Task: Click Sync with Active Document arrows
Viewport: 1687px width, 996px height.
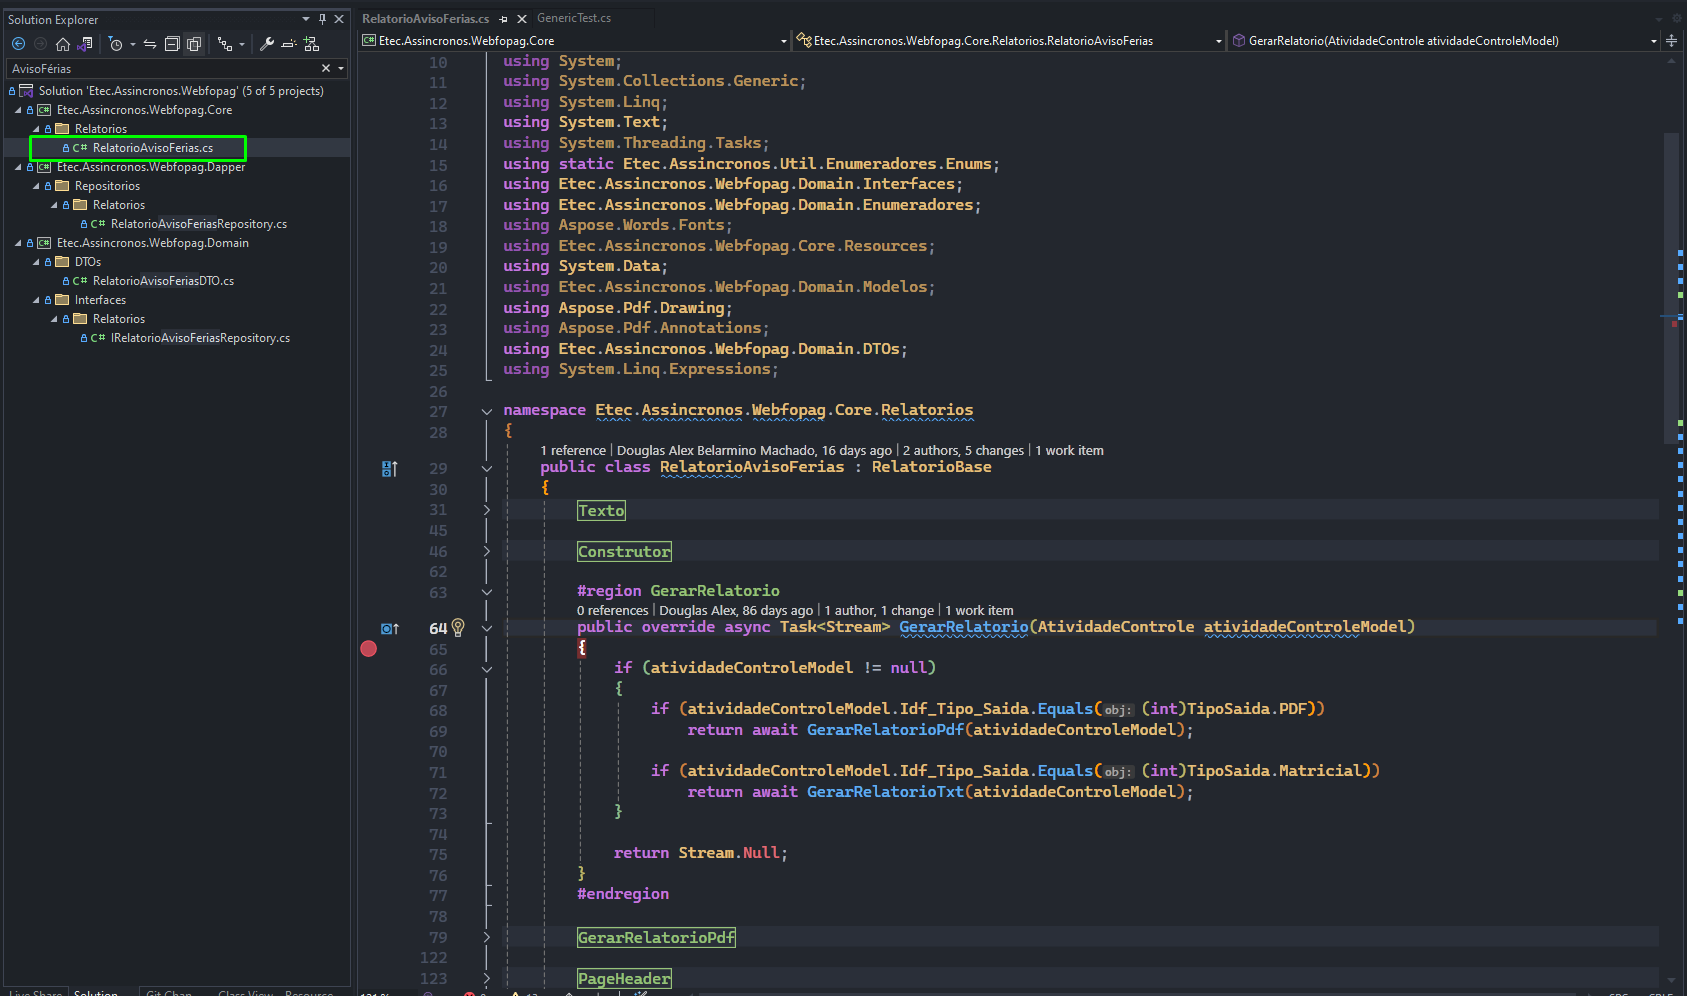Action: 150,44
